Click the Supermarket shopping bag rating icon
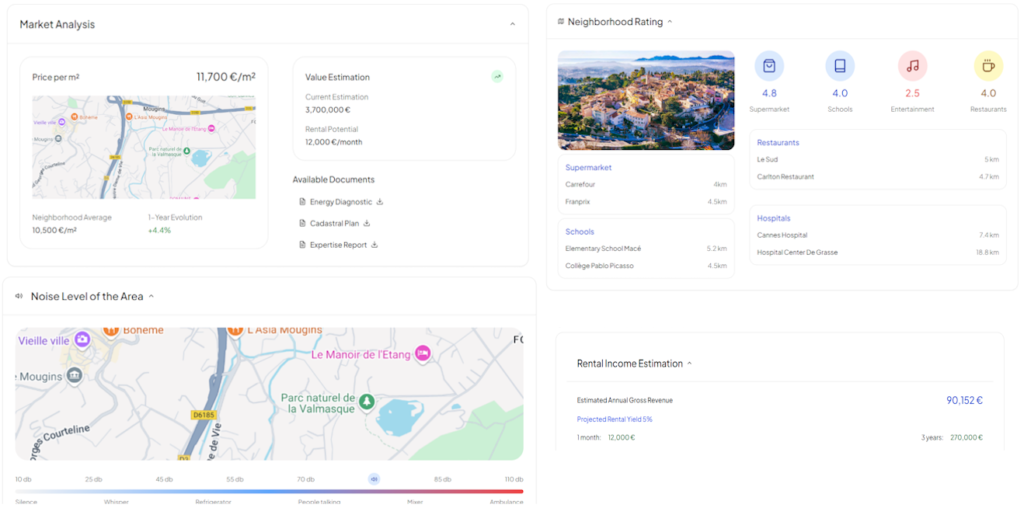The width and height of the screenshot is (1024, 508). tap(769, 66)
